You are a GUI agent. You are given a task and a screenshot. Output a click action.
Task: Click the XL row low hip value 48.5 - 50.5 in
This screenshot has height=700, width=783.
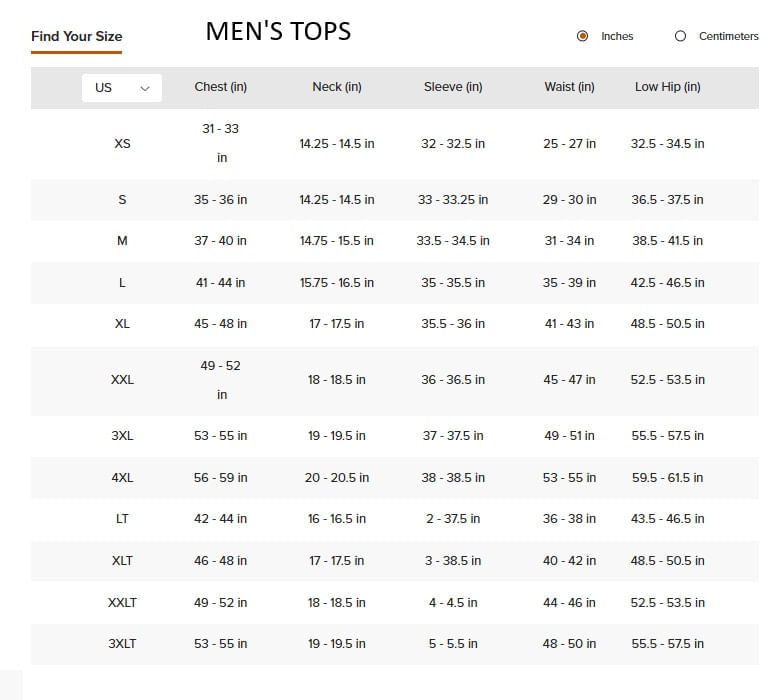[667, 324]
